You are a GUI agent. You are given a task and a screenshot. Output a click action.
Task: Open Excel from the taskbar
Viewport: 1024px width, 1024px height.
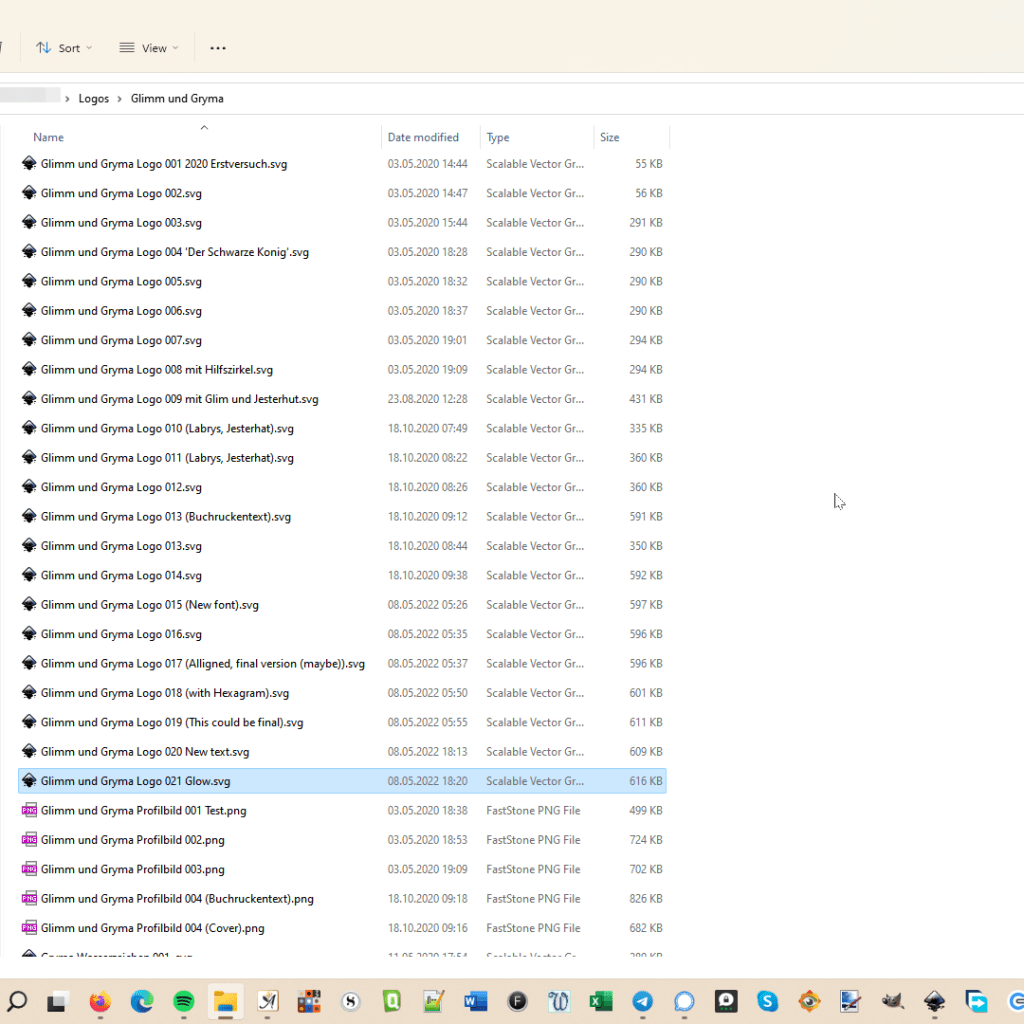[600, 1001]
